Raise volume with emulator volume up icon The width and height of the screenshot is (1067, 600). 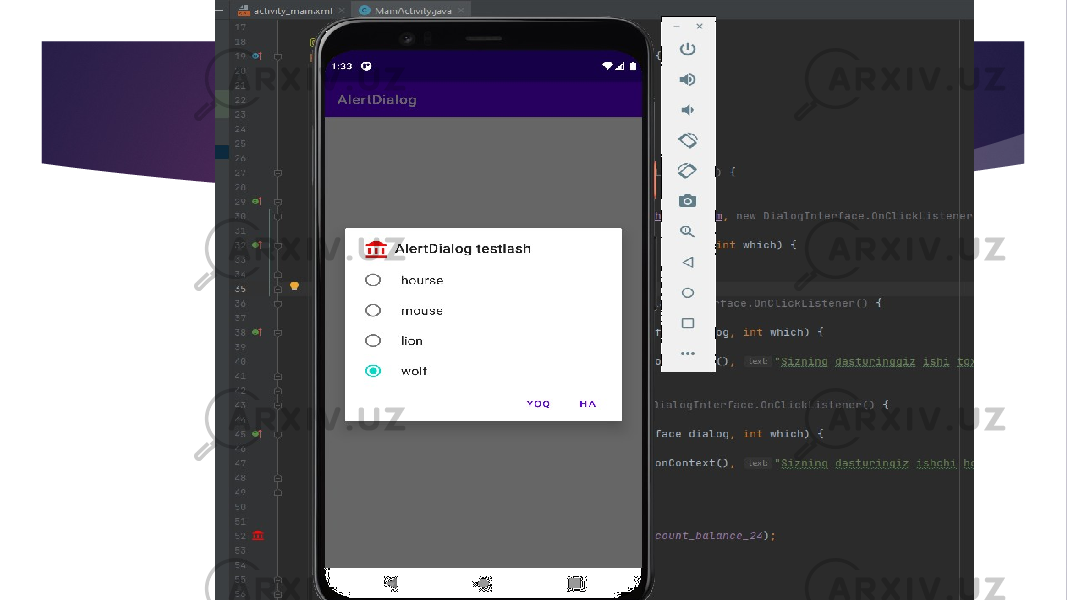pos(687,80)
